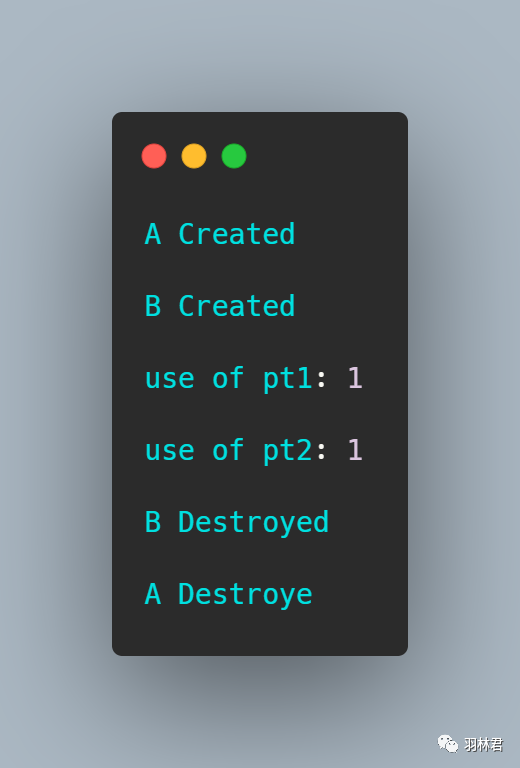Click the WeChat logo watermark icon

point(448,744)
